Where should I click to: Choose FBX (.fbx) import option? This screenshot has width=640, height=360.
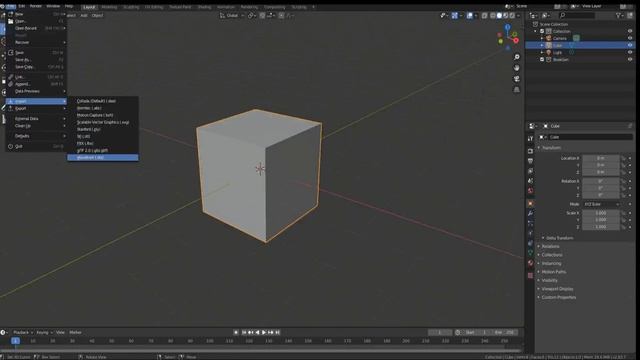click(103, 143)
